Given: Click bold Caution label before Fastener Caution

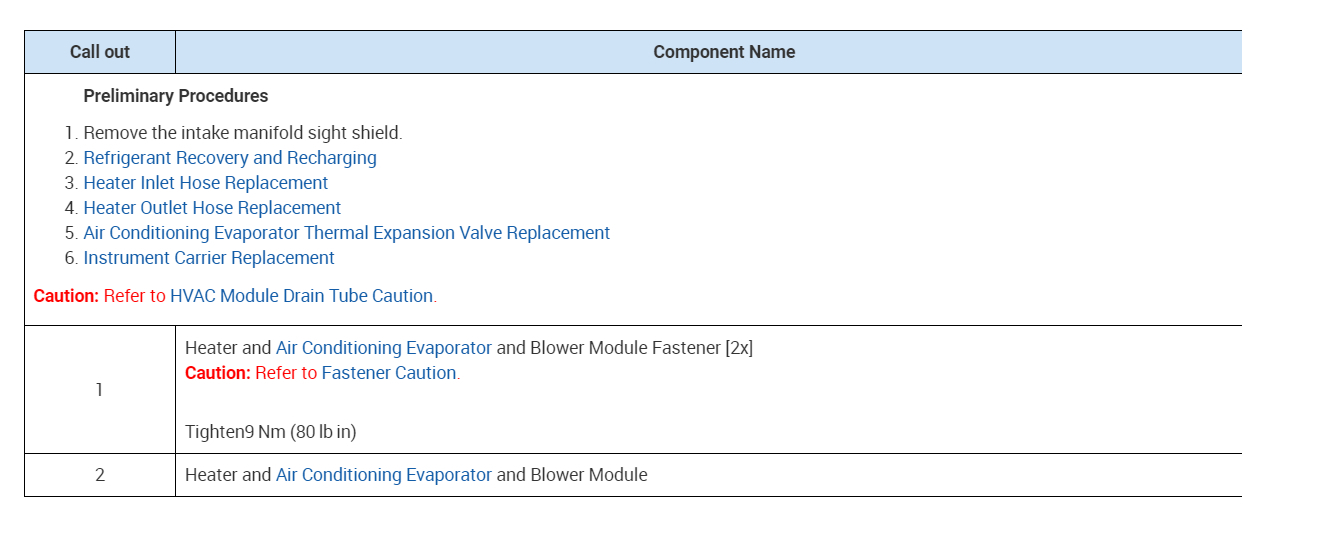Looking at the screenshot, I should 218,373.
